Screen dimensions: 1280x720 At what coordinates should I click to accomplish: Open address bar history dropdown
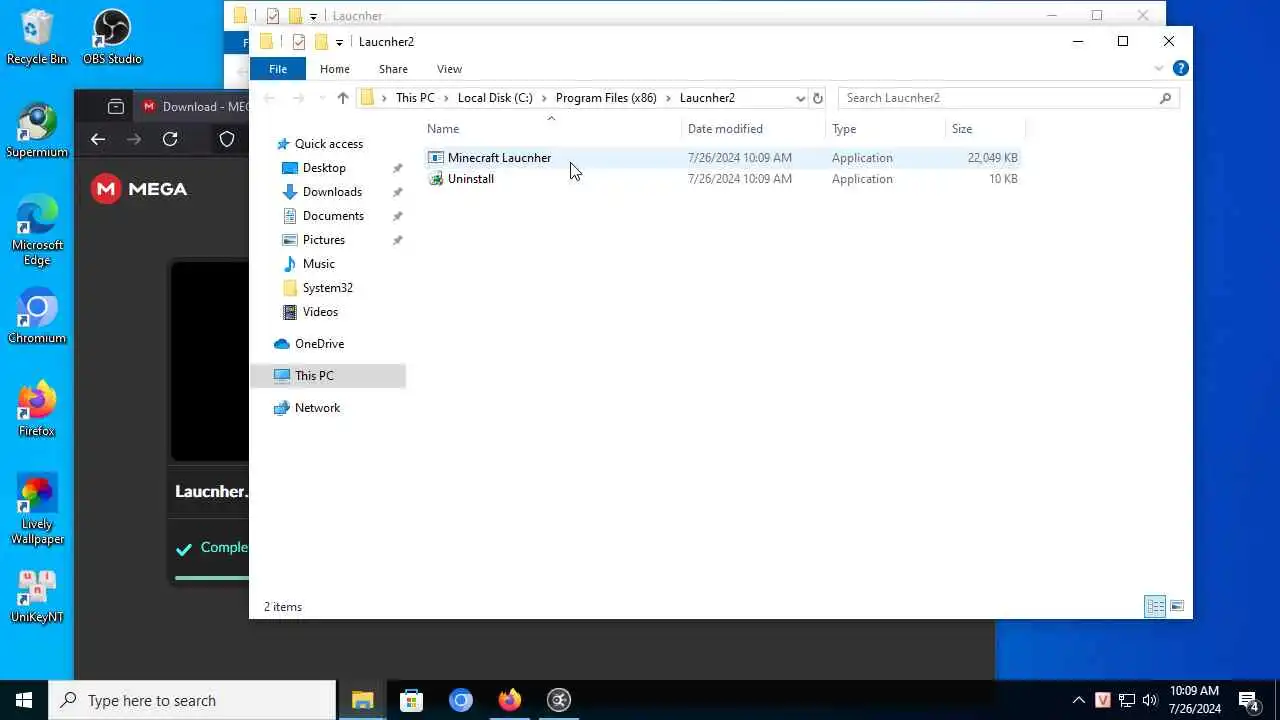800,98
